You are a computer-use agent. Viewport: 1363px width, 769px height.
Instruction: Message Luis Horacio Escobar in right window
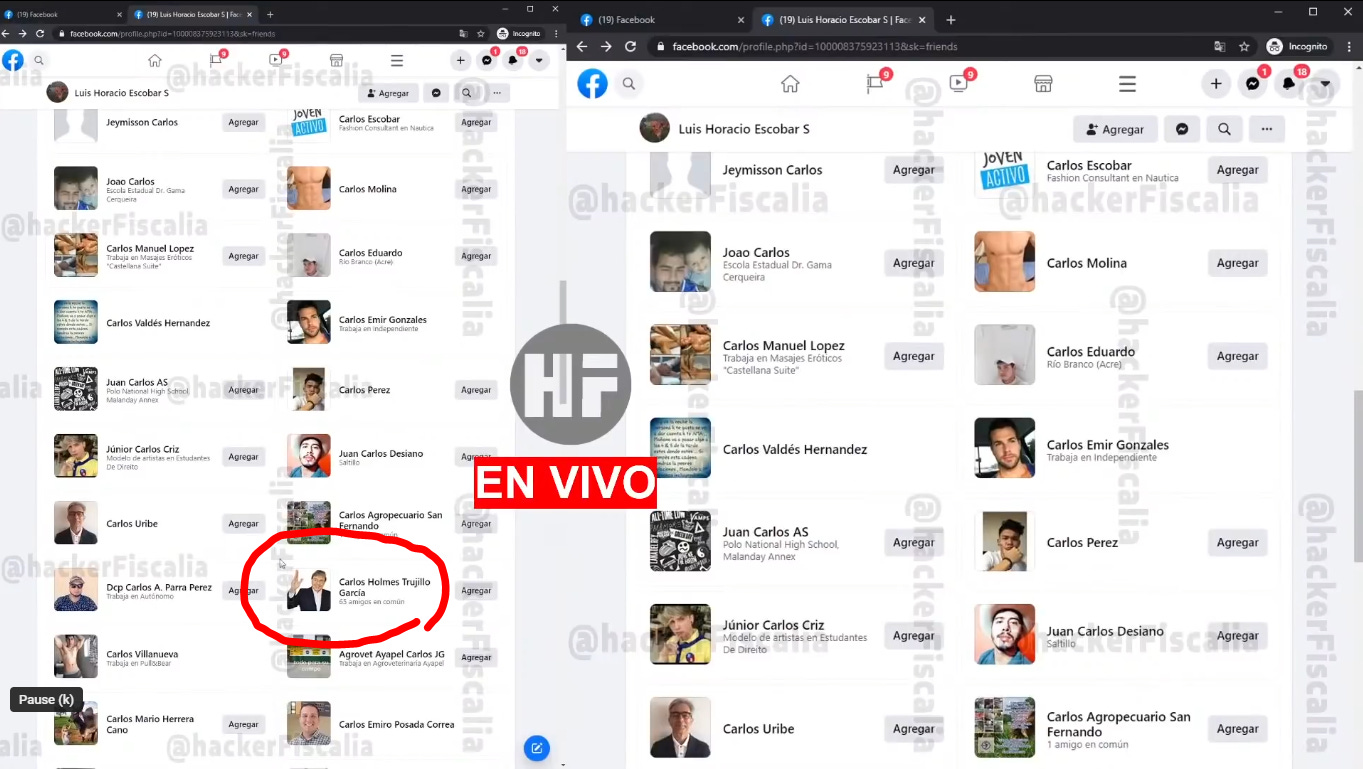(1181, 129)
